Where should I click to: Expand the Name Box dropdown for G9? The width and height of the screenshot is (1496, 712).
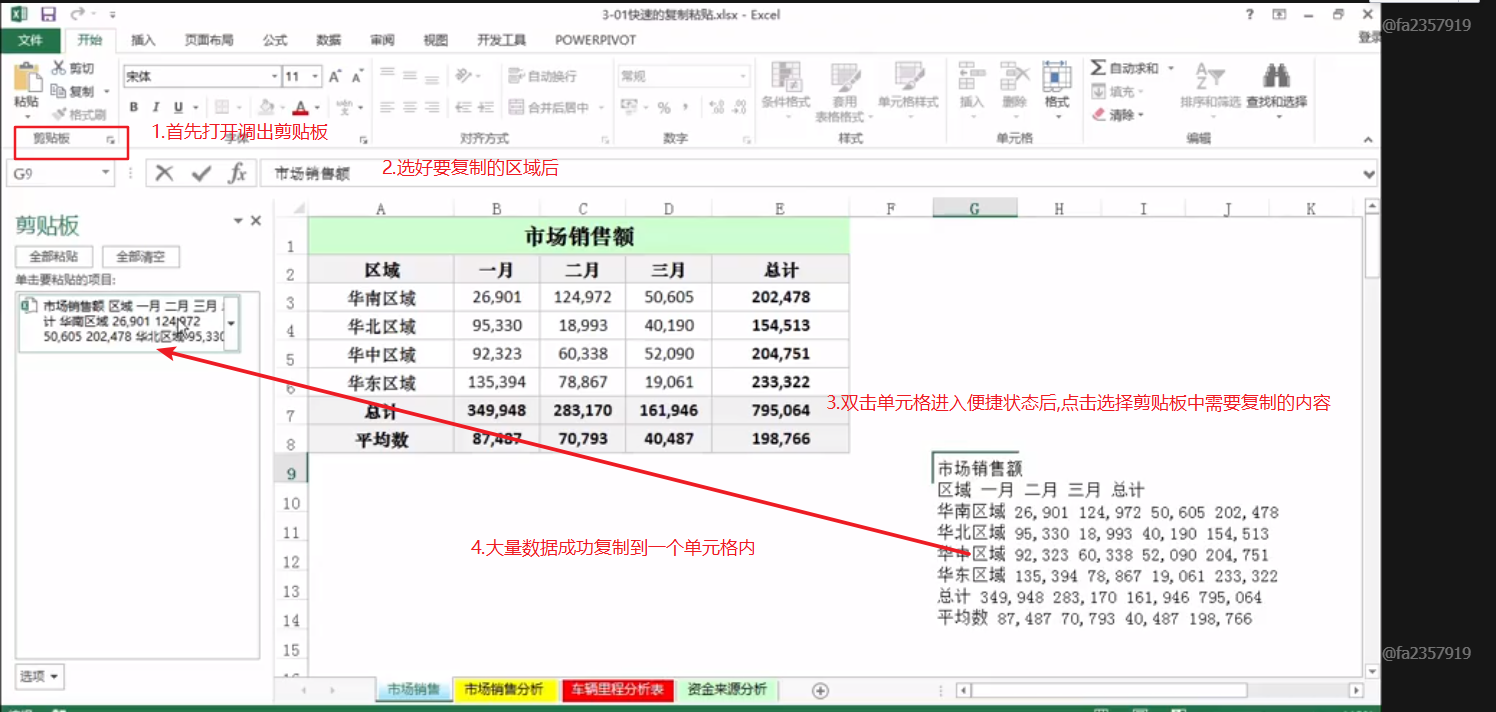point(106,173)
